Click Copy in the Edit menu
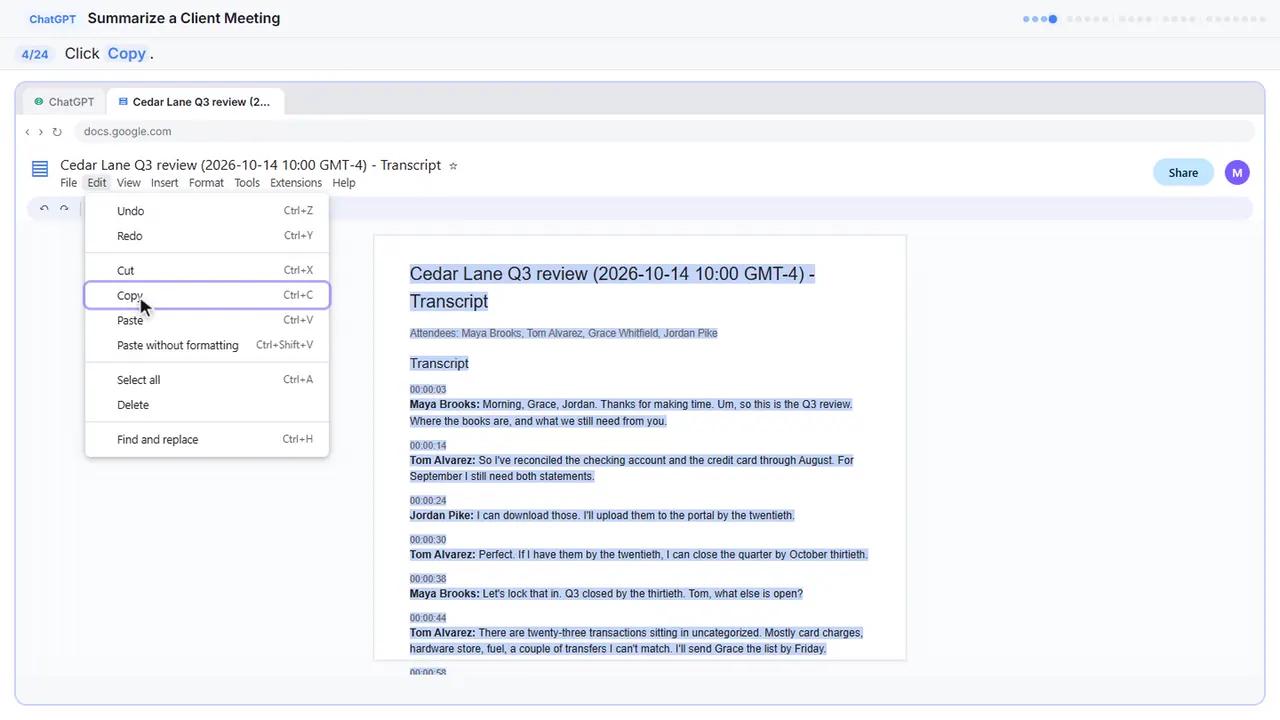Viewport: 1280px width, 720px height. (207, 295)
